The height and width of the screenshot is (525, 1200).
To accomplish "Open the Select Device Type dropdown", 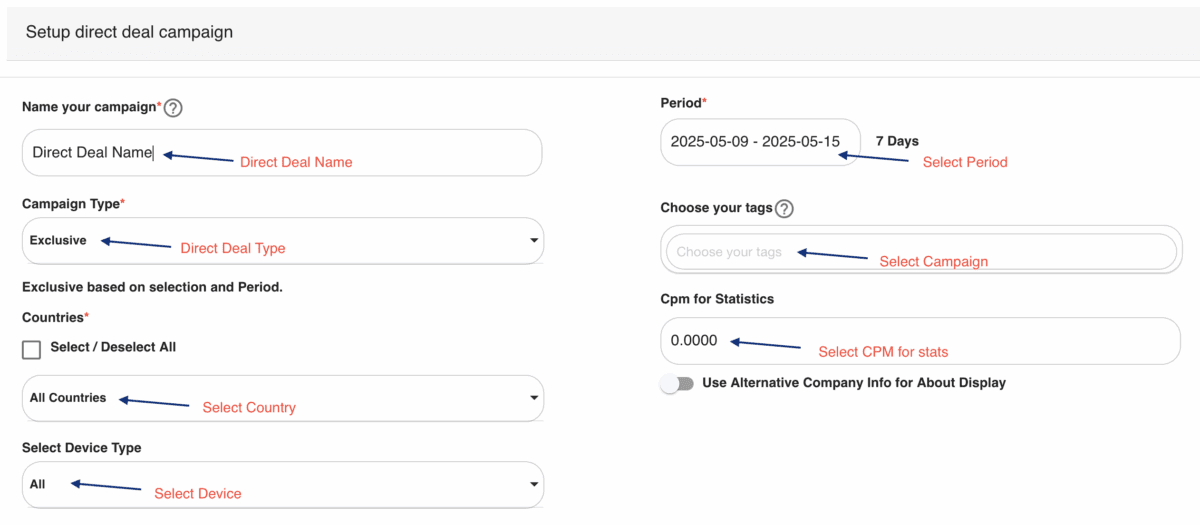I will (x=283, y=485).
